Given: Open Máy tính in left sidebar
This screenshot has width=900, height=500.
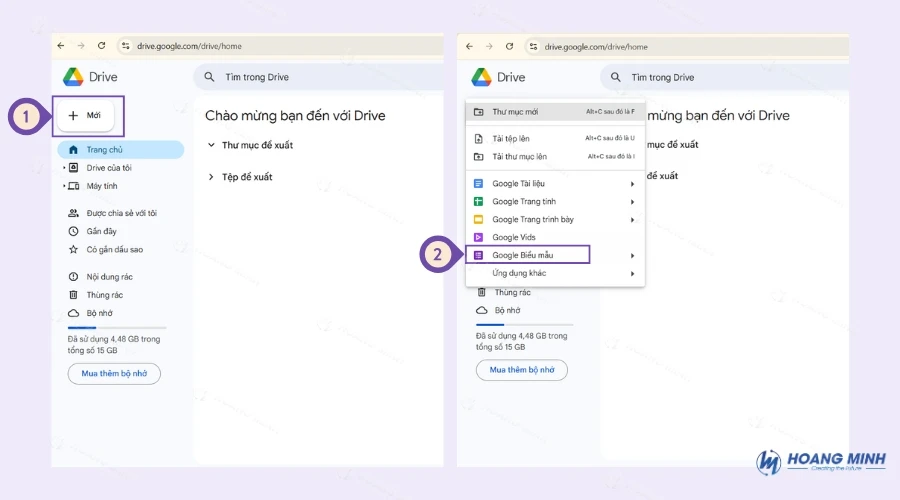Looking at the screenshot, I should (x=102, y=186).
